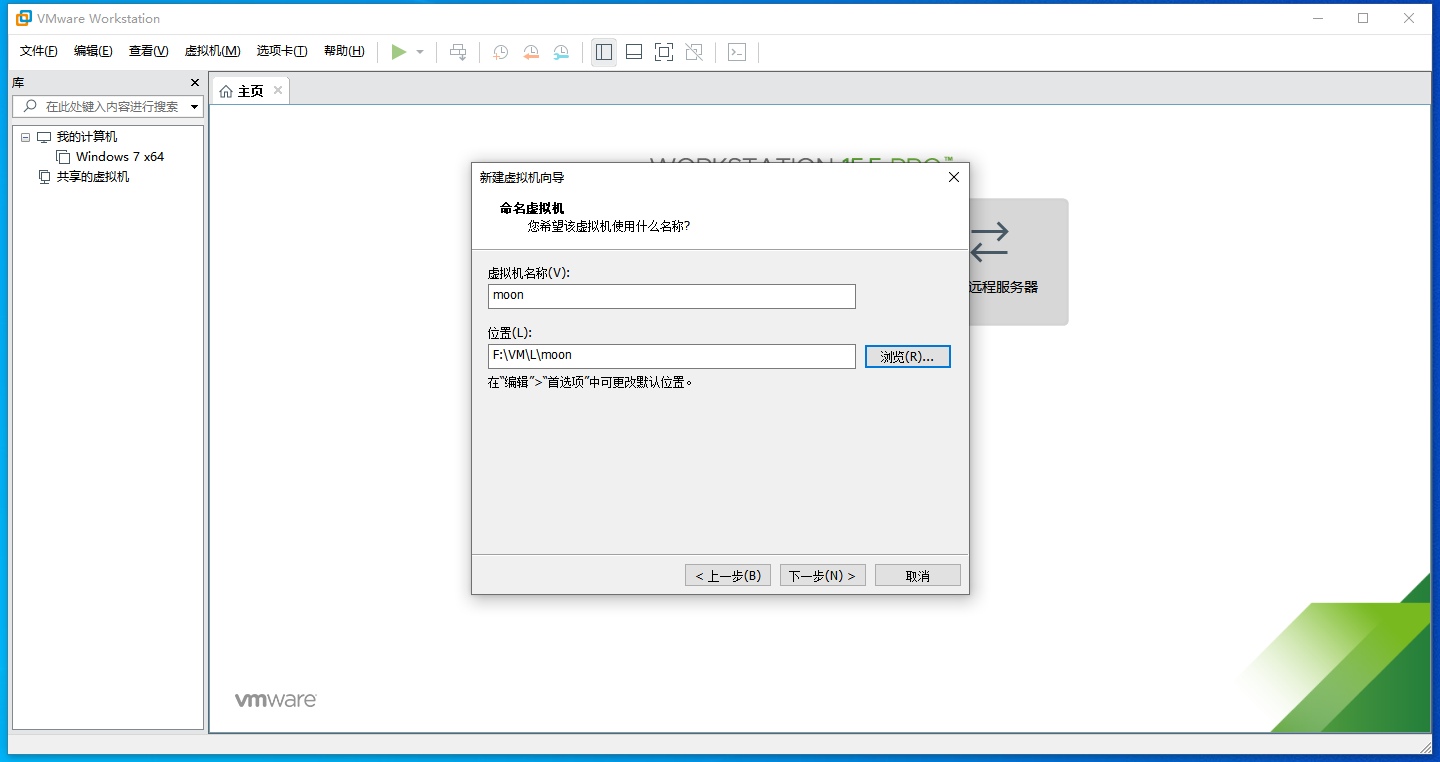Switch to the 主页 tab

point(250,91)
